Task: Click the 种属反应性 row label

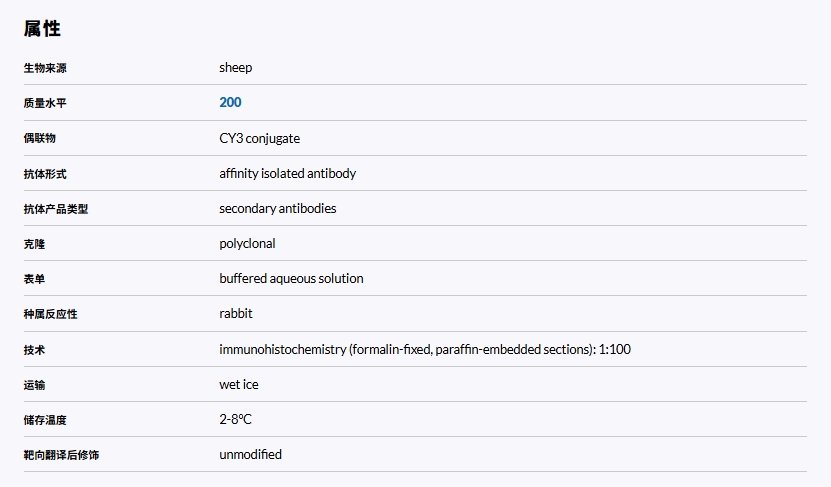Action: 50,314
